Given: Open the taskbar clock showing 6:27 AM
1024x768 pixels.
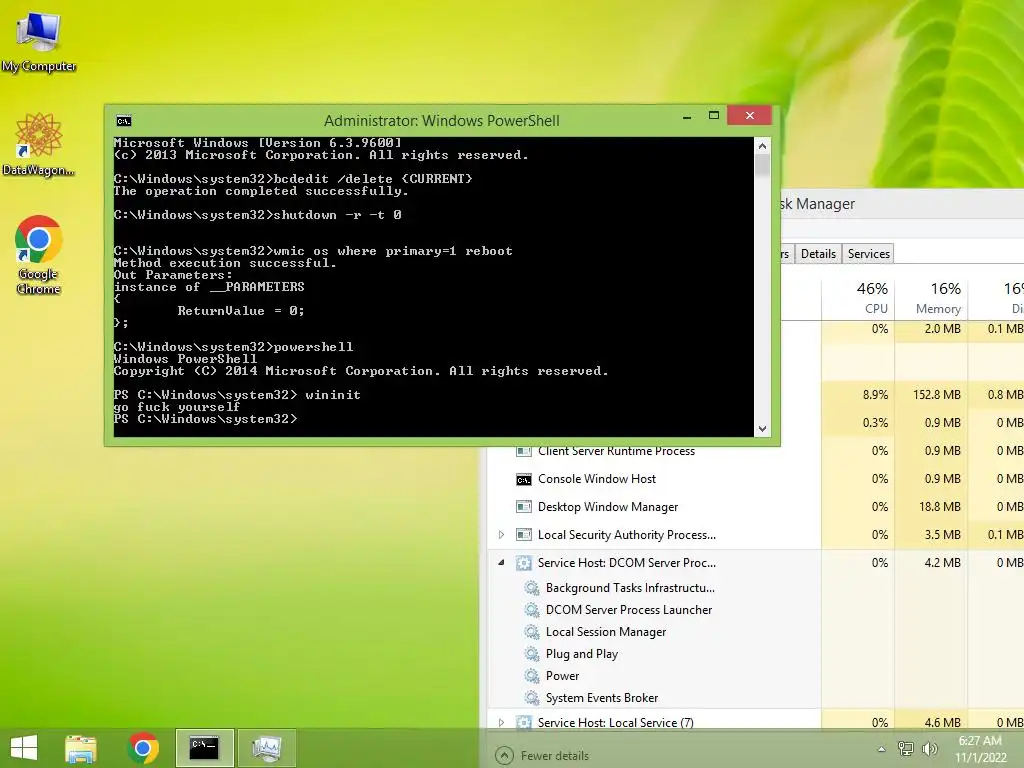Looking at the screenshot, I should pyautogui.click(x=980, y=748).
